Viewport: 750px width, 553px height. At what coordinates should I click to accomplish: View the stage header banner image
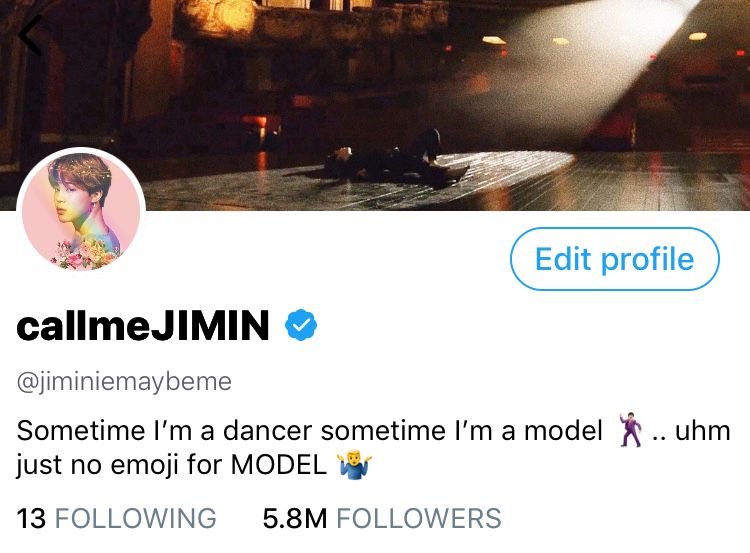(x=375, y=105)
